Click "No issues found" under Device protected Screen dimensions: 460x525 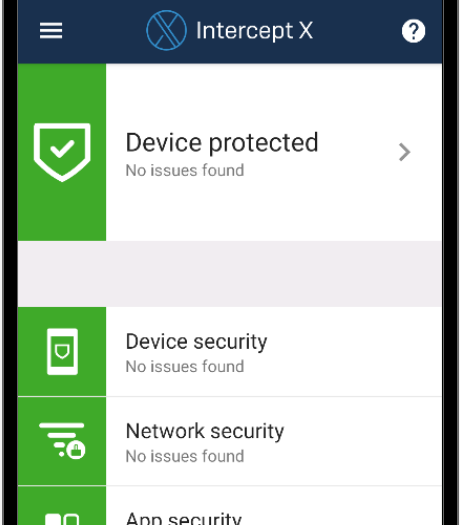185,170
